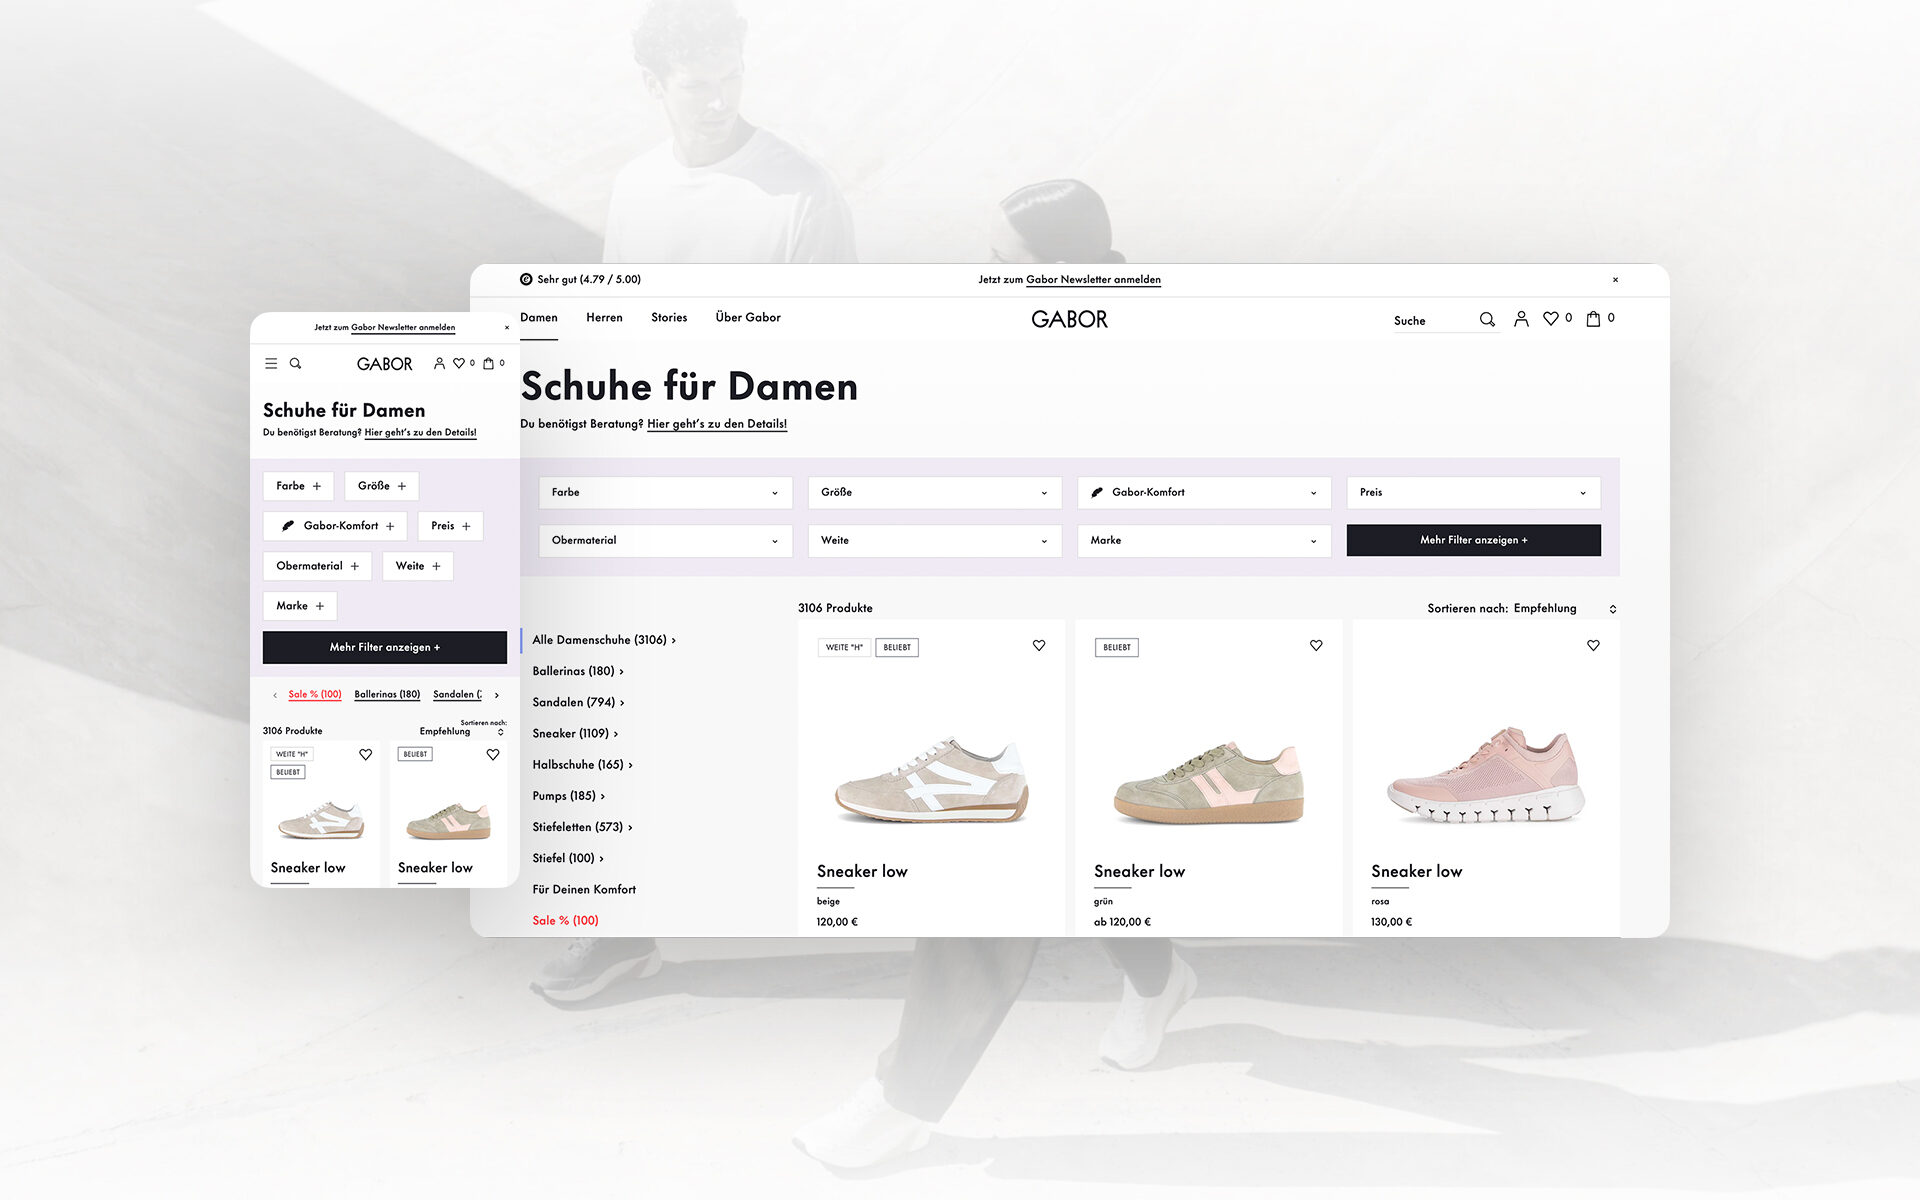Click the Trustpilot rating star icon
Viewport: 1920px width, 1200px height.
tap(526, 279)
